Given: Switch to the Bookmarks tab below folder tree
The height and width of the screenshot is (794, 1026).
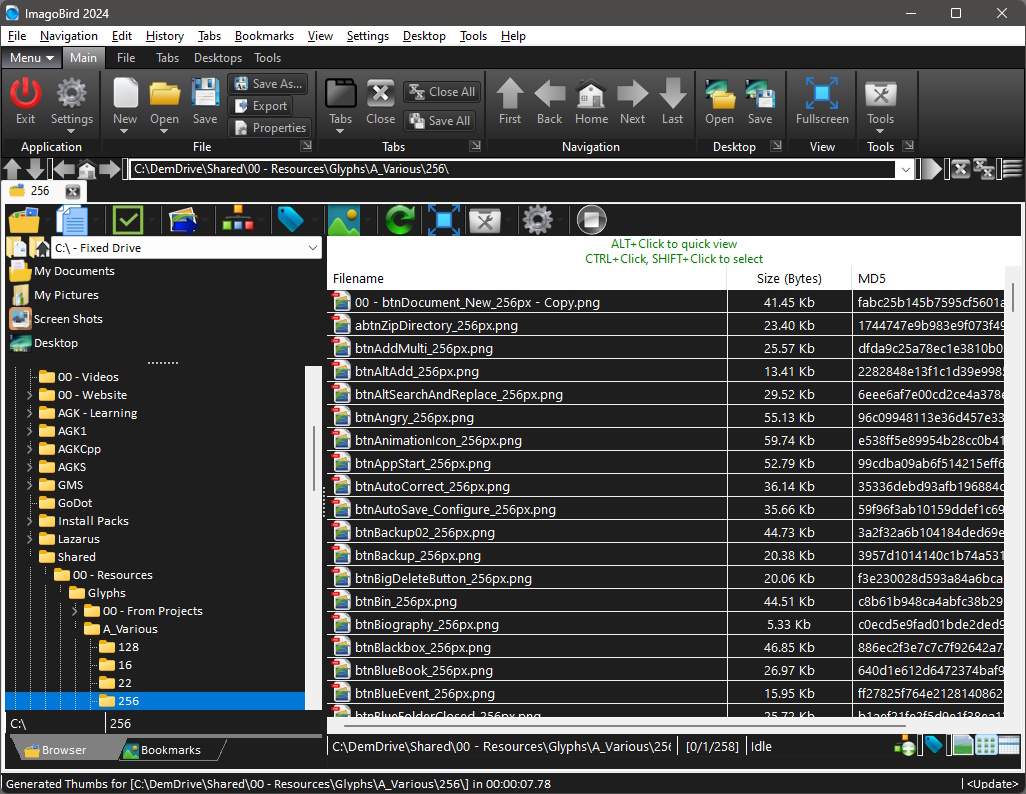Looking at the screenshot, I should [171, 750].
